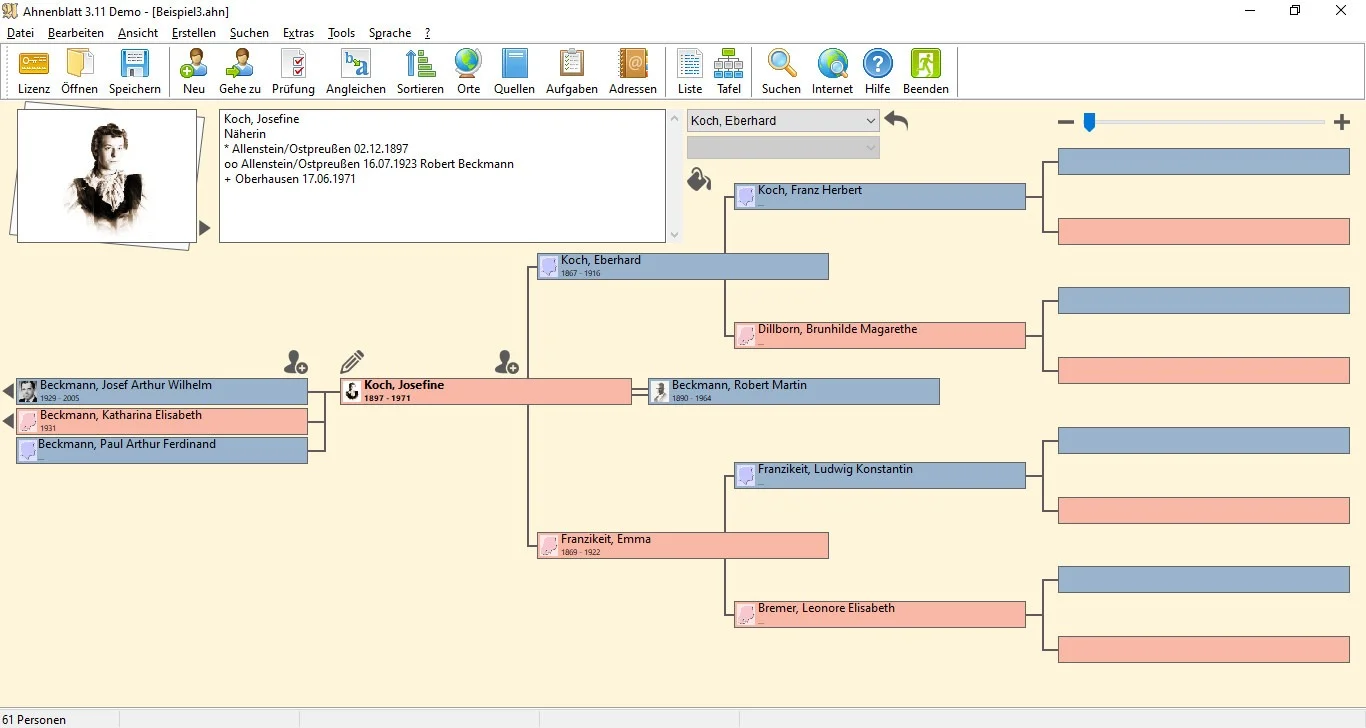Click the back arrow beside name dropdown

tap(896, 121)
